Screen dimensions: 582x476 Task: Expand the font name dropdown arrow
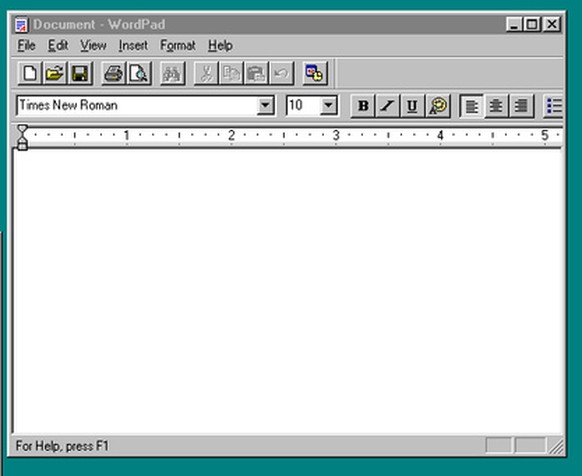point(265,105)
